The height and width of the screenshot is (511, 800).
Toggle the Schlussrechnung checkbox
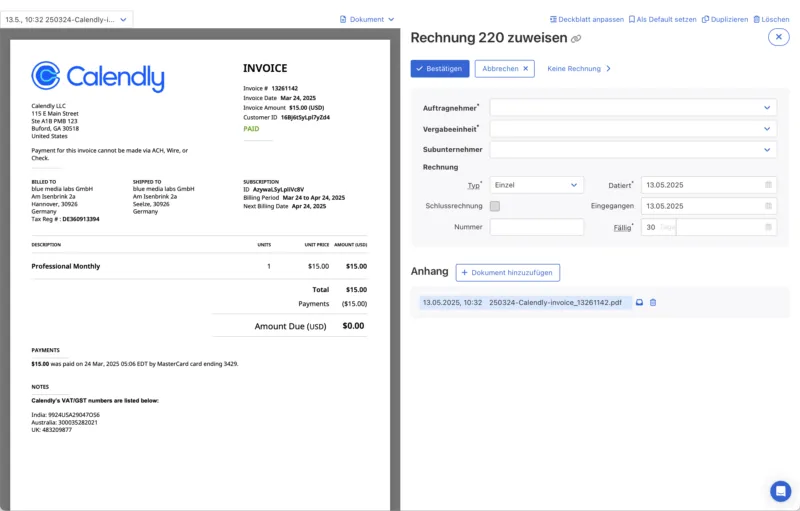(495, 206)
